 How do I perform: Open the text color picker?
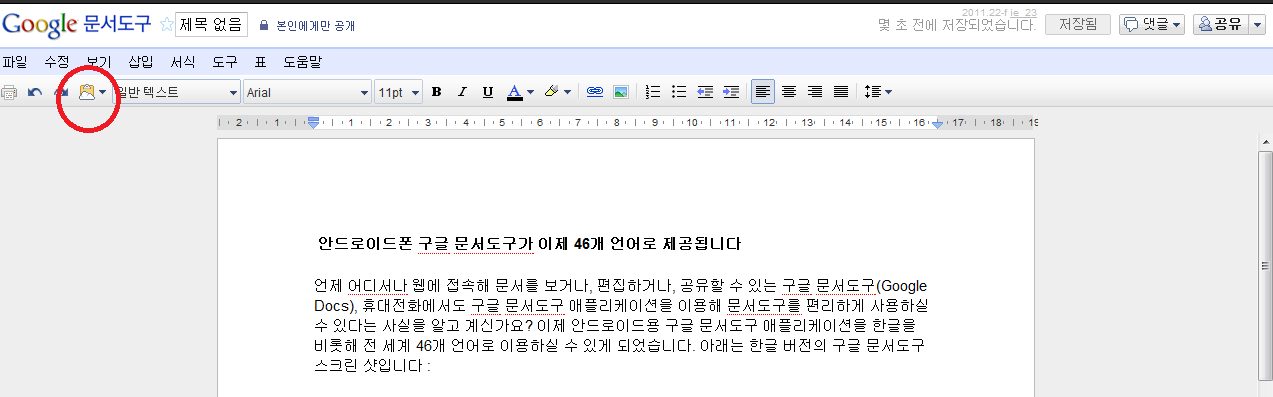(x=520, y=92)
